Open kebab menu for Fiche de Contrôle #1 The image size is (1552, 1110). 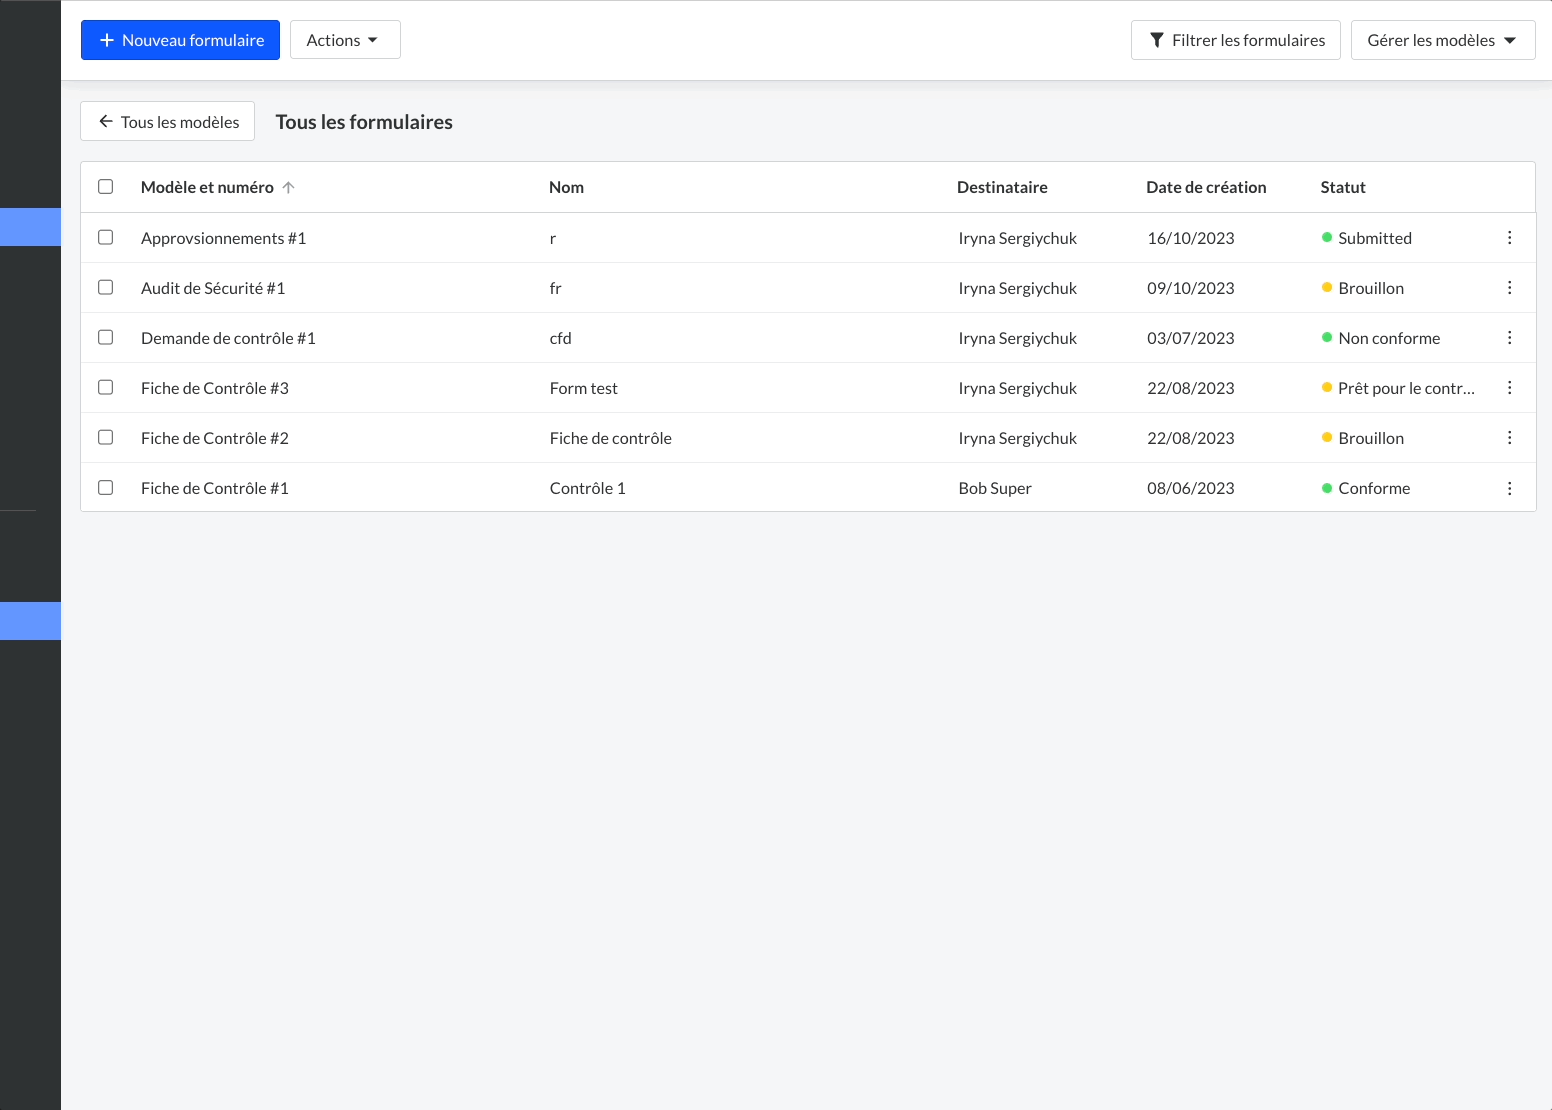tap(1509, 488)
